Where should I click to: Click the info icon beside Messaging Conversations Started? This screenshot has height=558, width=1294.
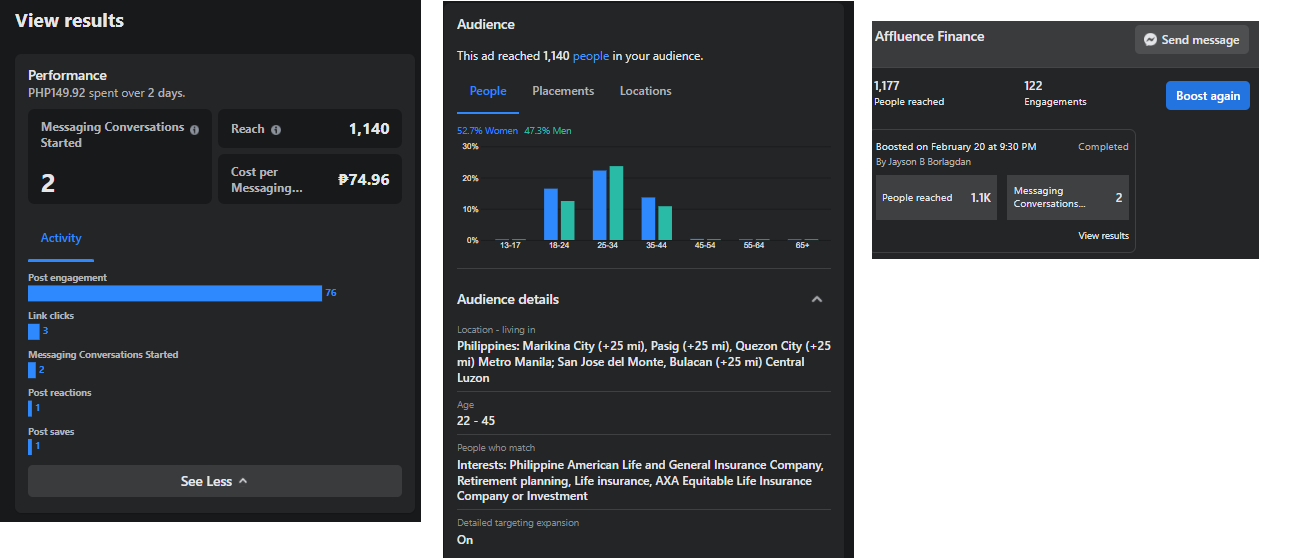click(194, 130)
